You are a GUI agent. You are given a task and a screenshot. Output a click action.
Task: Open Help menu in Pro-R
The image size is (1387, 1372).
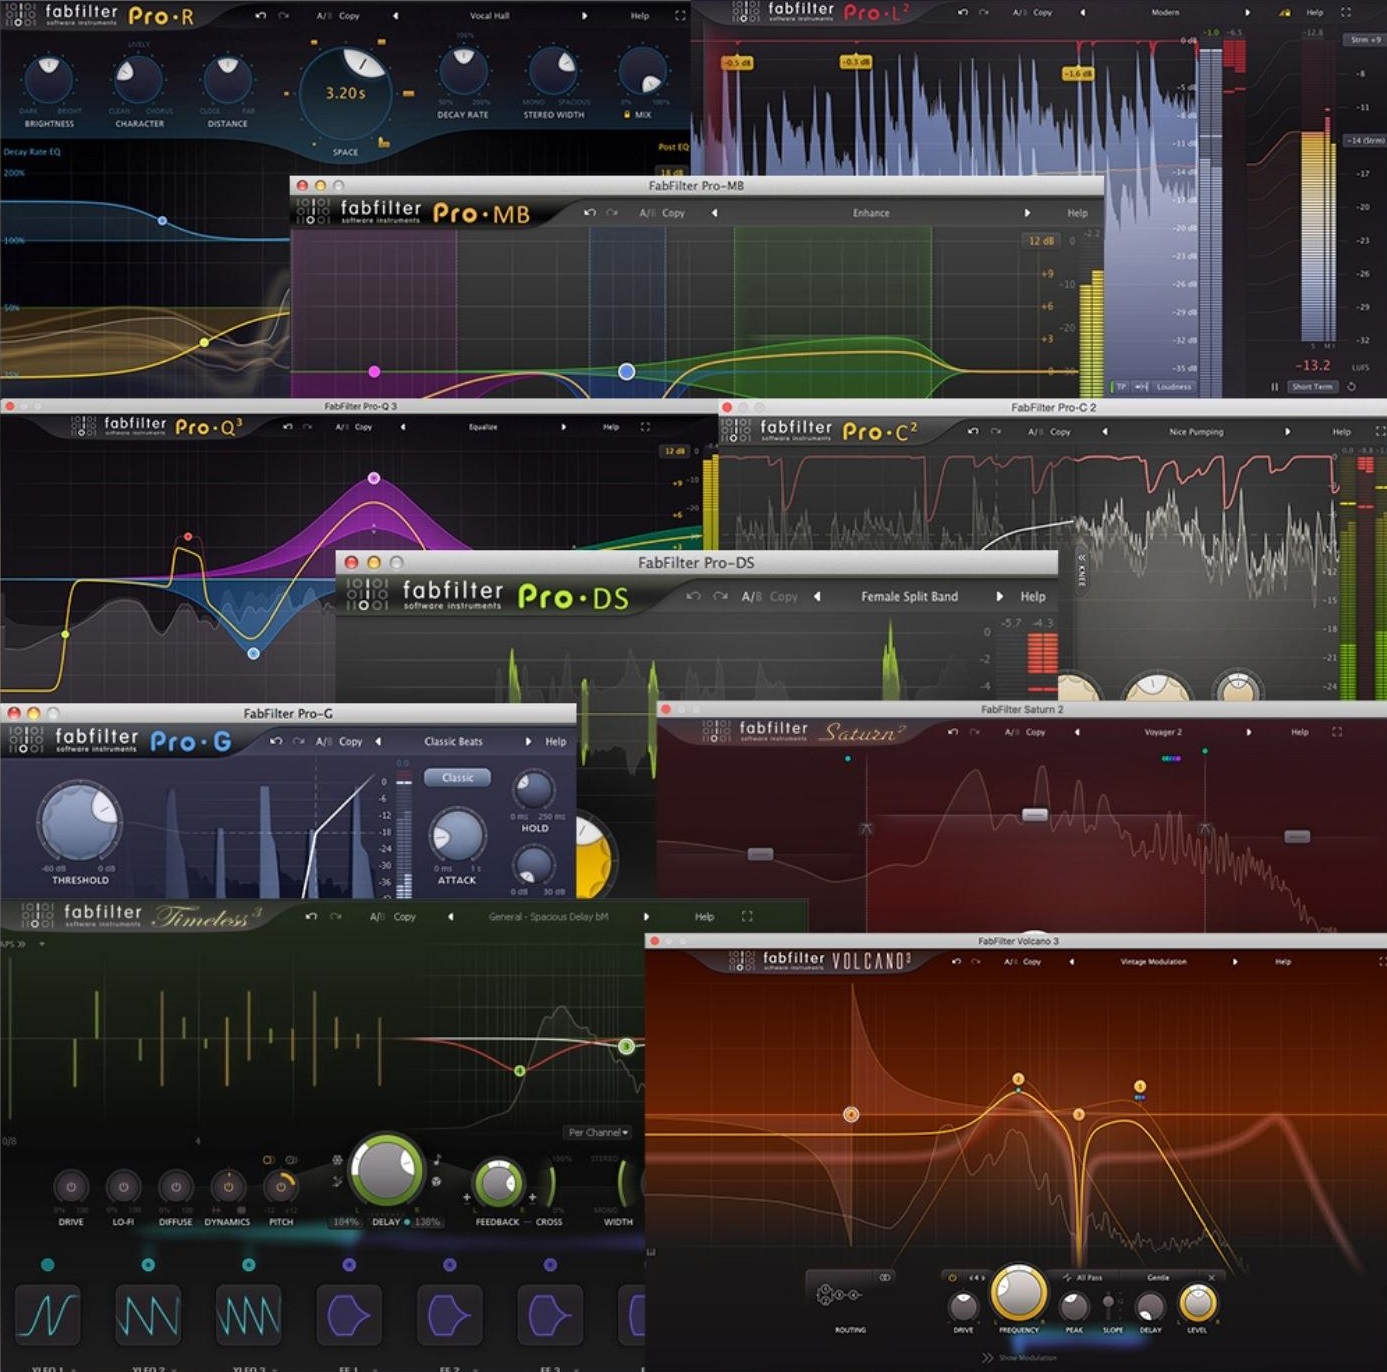point(640,16)
